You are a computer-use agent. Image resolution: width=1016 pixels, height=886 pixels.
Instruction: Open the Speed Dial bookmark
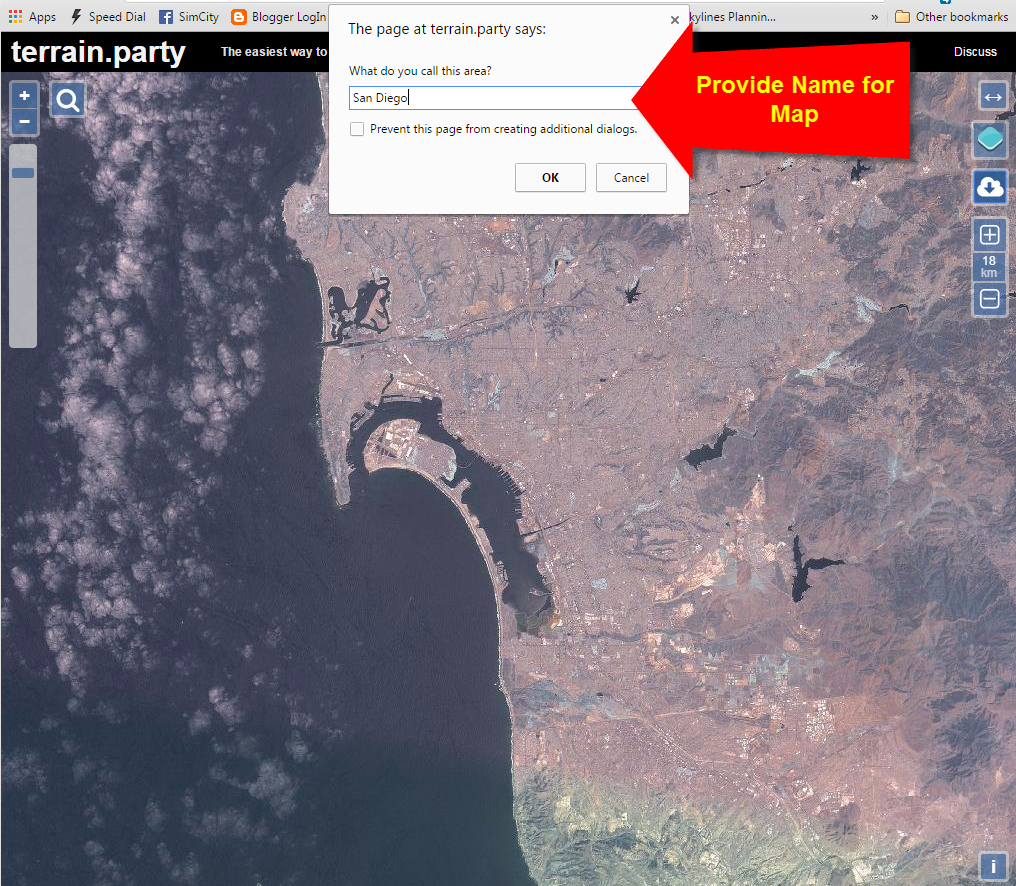pyautogui.click(x=108, y=17)
